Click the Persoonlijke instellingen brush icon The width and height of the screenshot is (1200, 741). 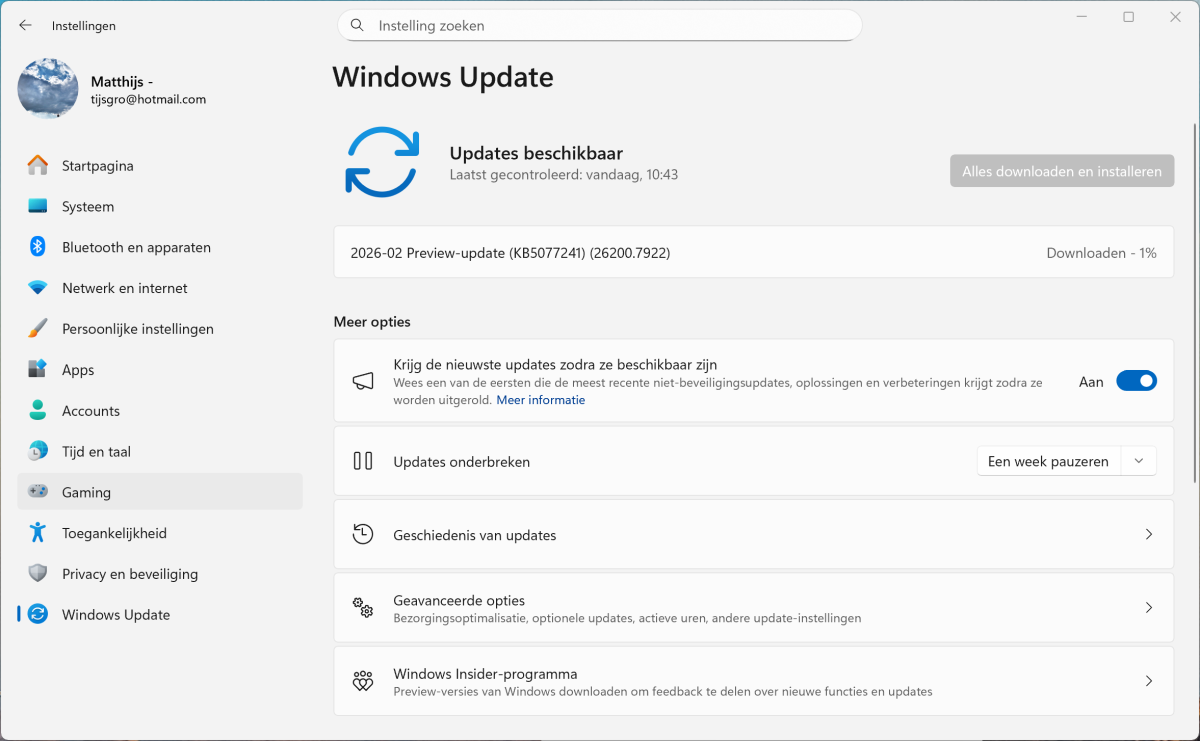[38, 329]
